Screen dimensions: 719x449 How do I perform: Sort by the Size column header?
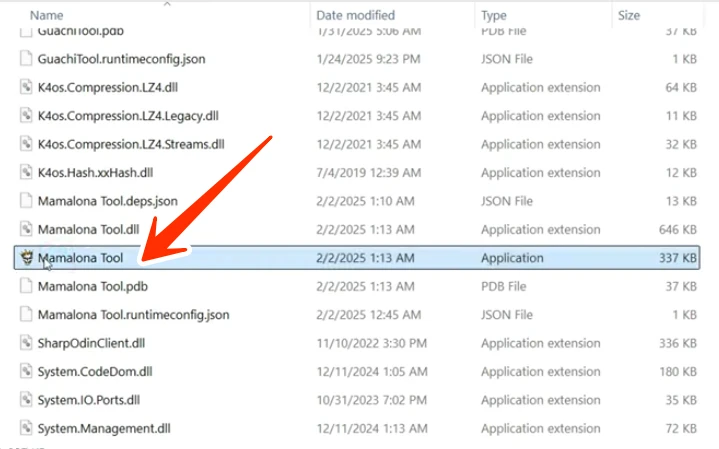(629, 15)
